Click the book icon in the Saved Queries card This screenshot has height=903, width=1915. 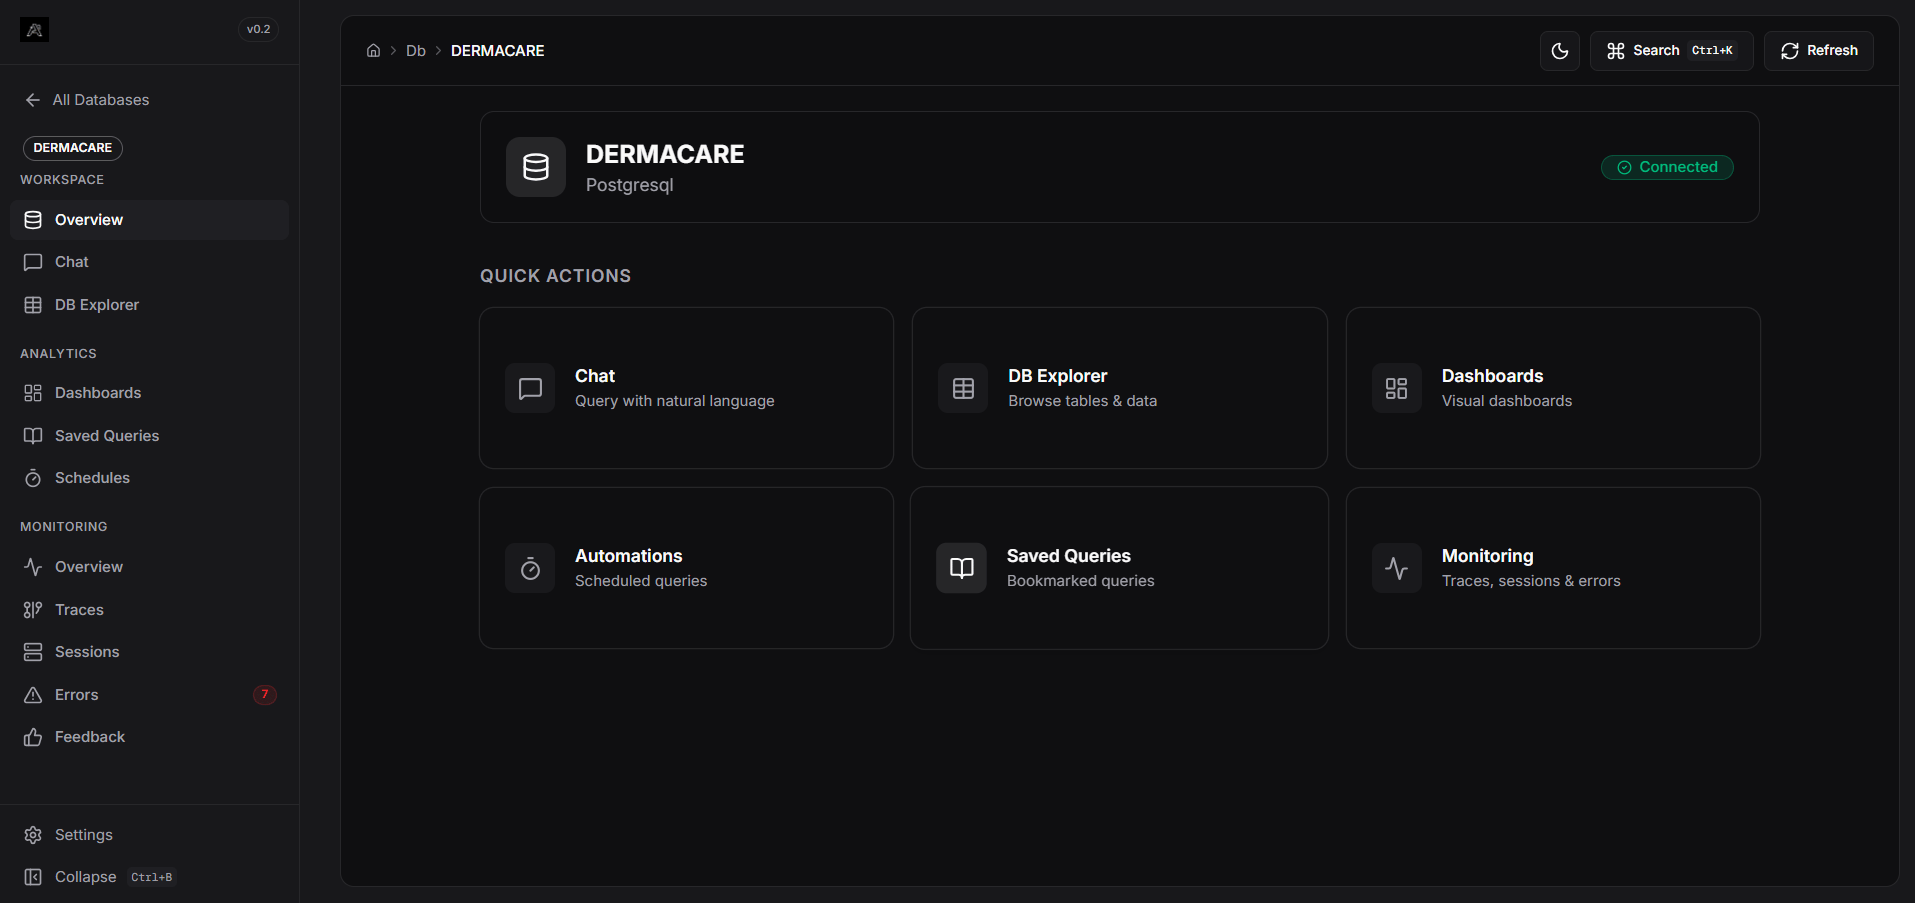[962, 568]
